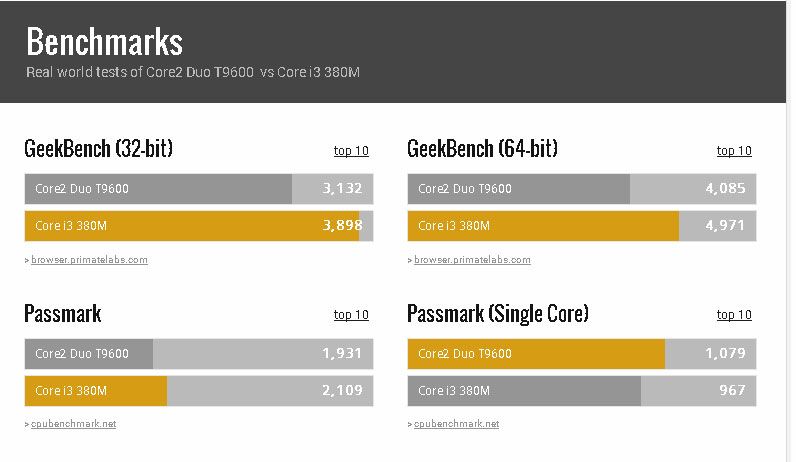Select Core i3 380M single-core bar scoring 967

tap(581, 390)
